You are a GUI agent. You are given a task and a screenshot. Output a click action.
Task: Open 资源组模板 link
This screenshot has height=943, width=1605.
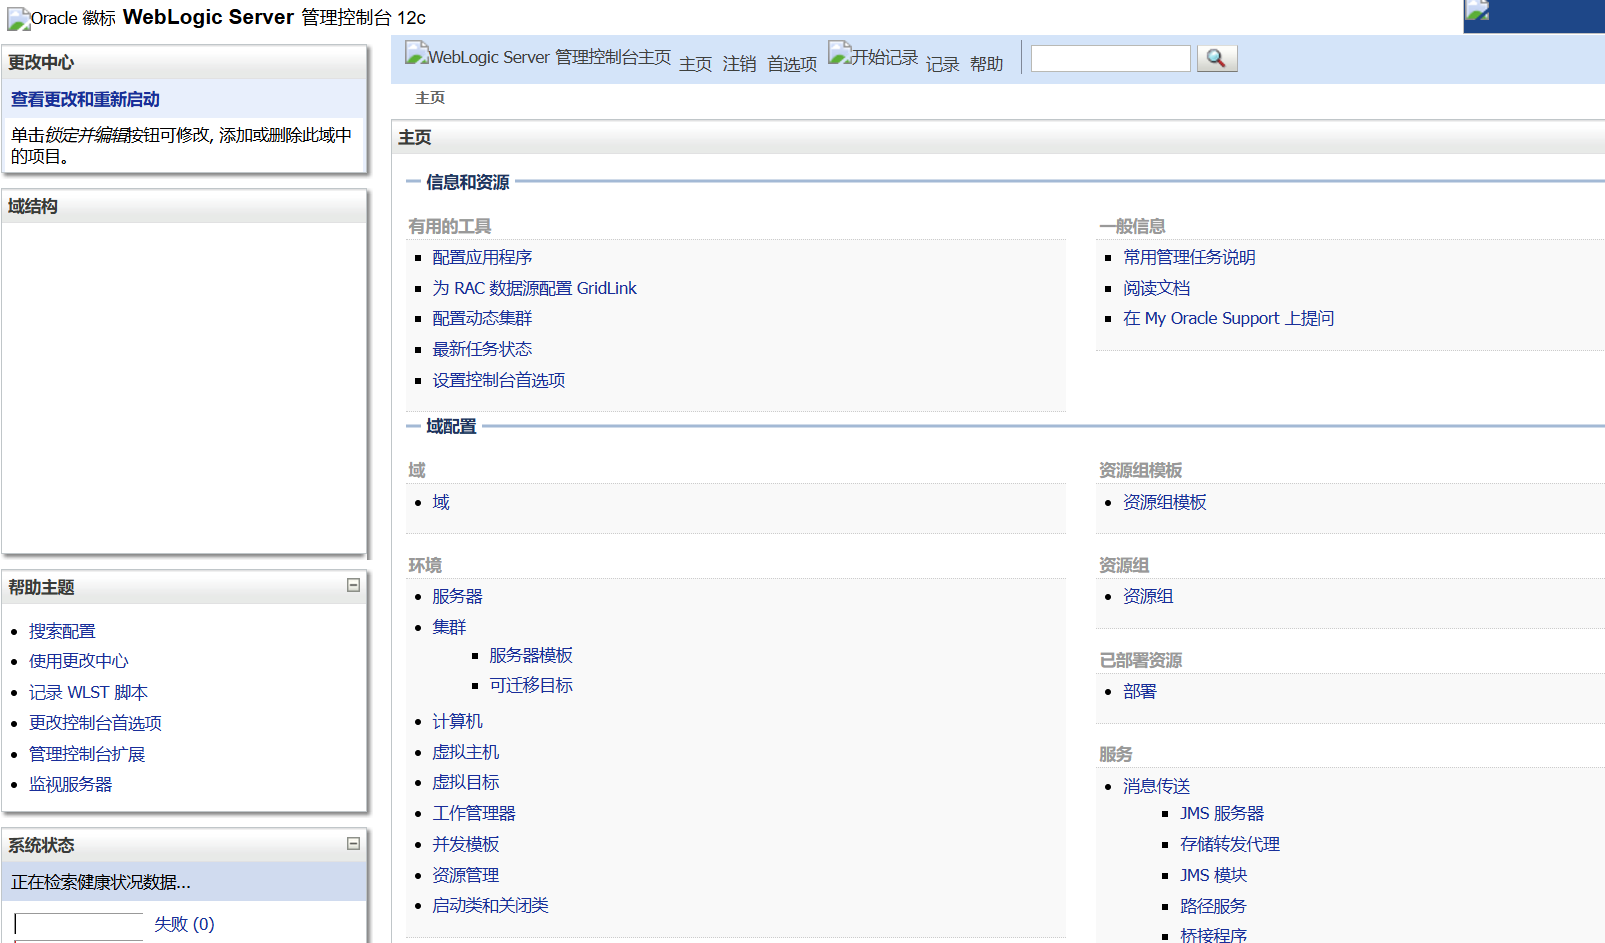tap(1164, 502)
